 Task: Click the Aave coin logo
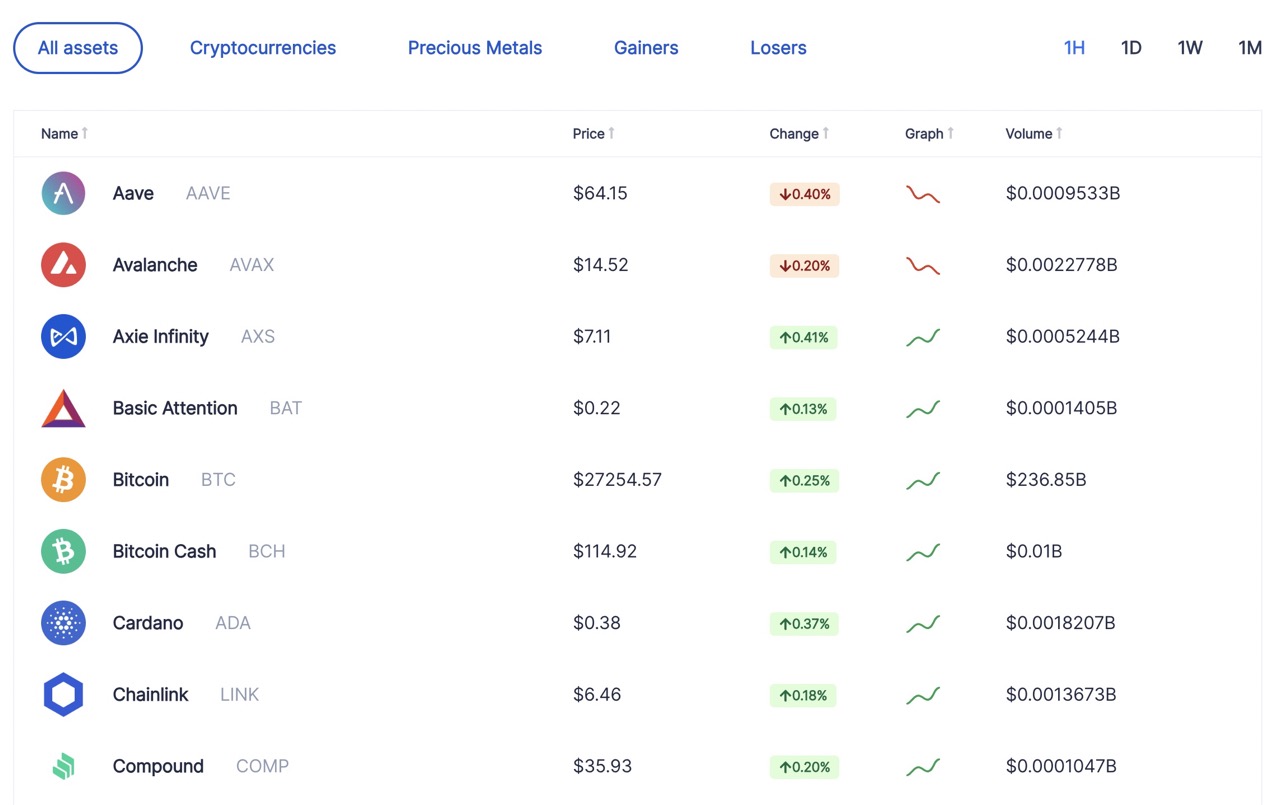pos(63,193)
